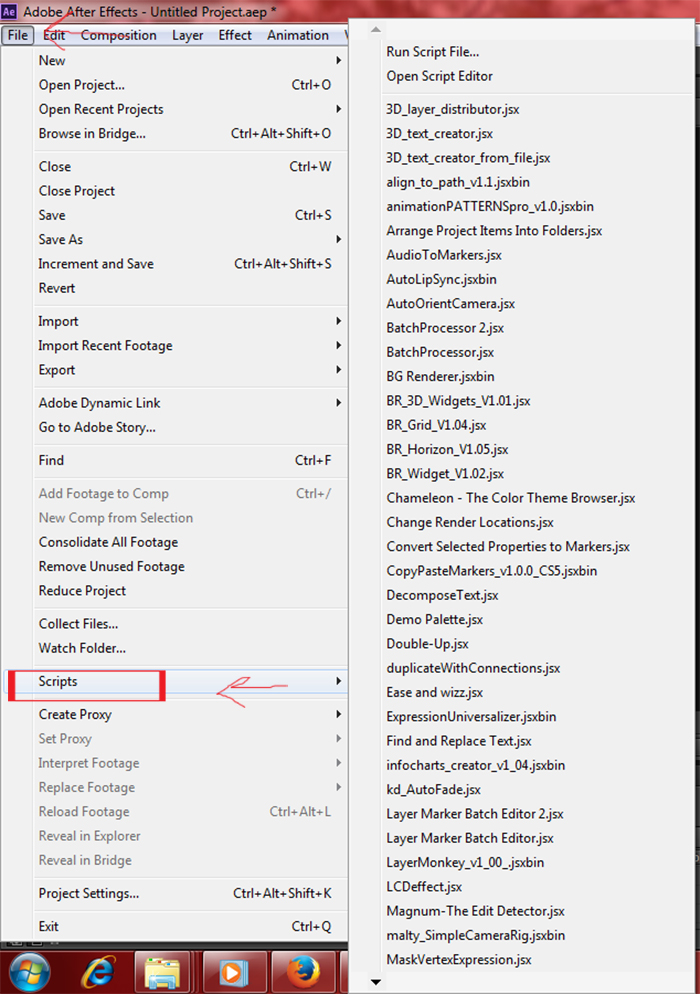The width and height of the screenshot is (700, 994).
Task: Run 3D_layer_distributor.jsx script
Action: click(x=453, y=109)
